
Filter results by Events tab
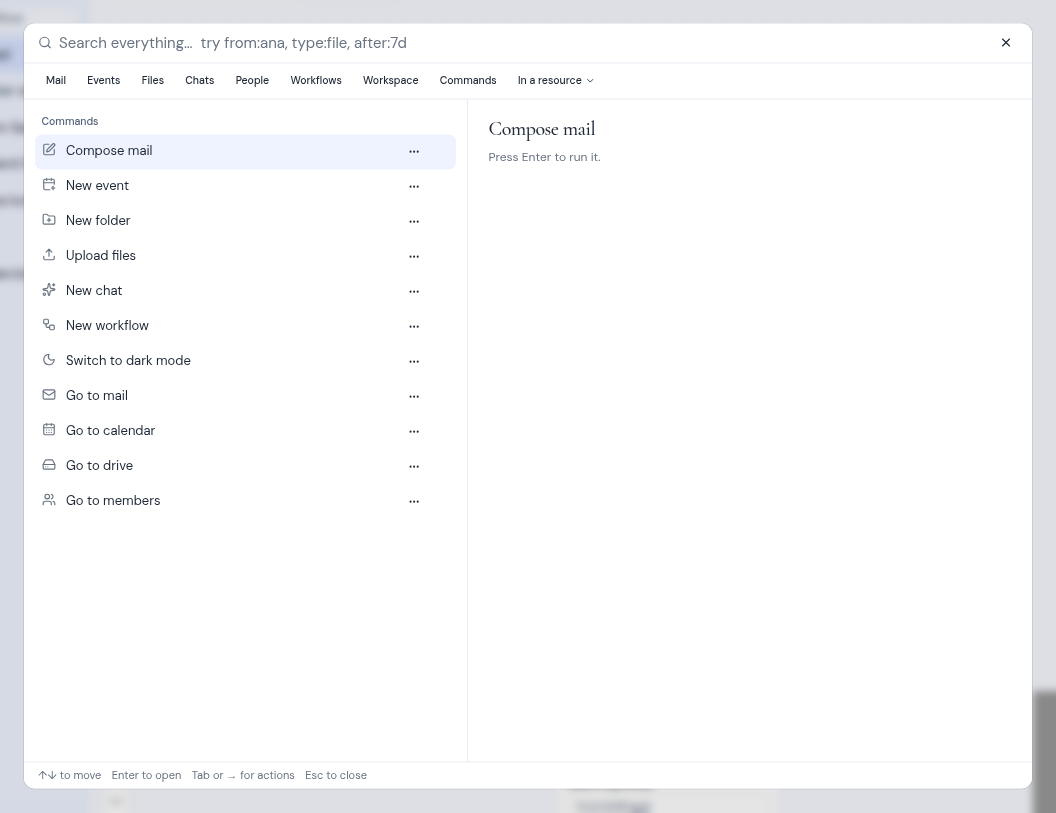click(x=104, y=80)
